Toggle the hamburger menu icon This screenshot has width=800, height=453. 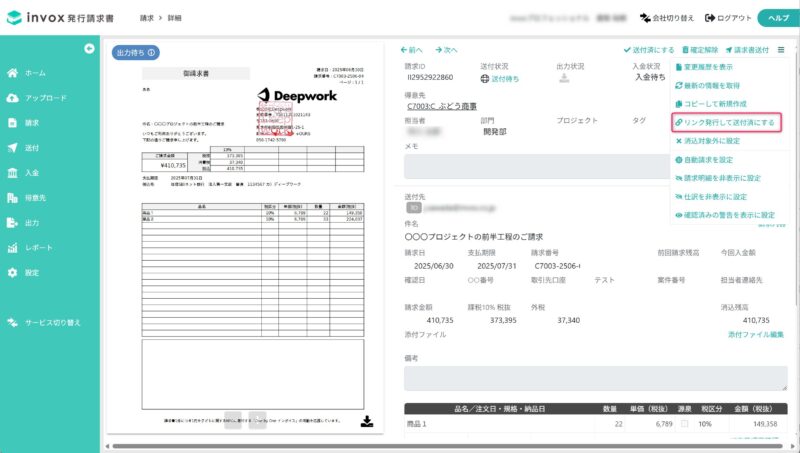pyautogui.click(x=781, y=50)
